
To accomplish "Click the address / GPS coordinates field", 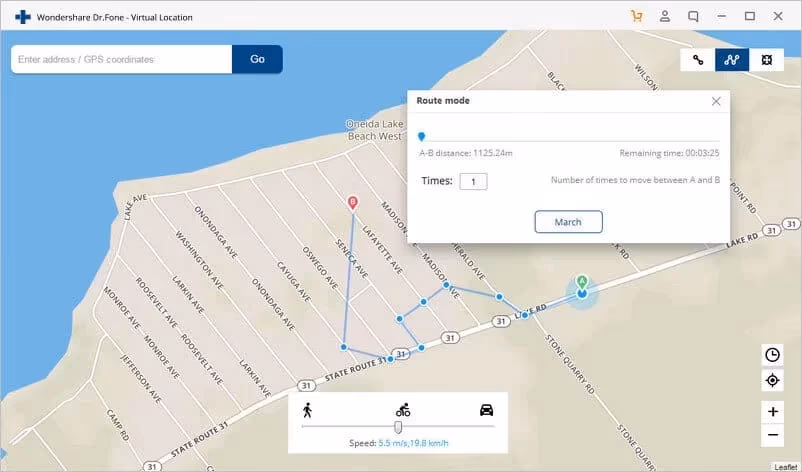I will (x=122, y=60).
